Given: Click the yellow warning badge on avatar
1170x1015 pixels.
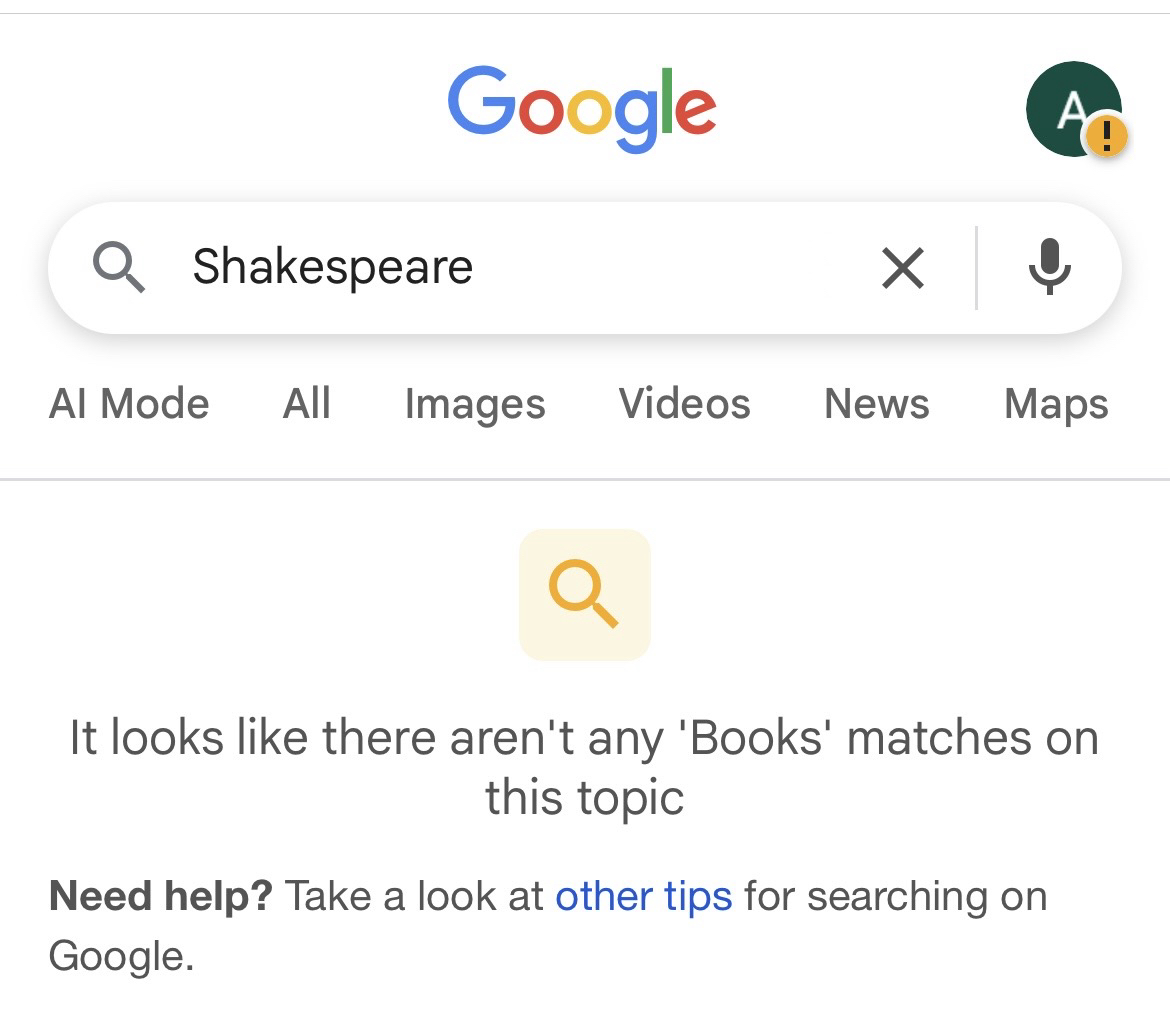Looking at the screenshot, I should [1106, 136].
